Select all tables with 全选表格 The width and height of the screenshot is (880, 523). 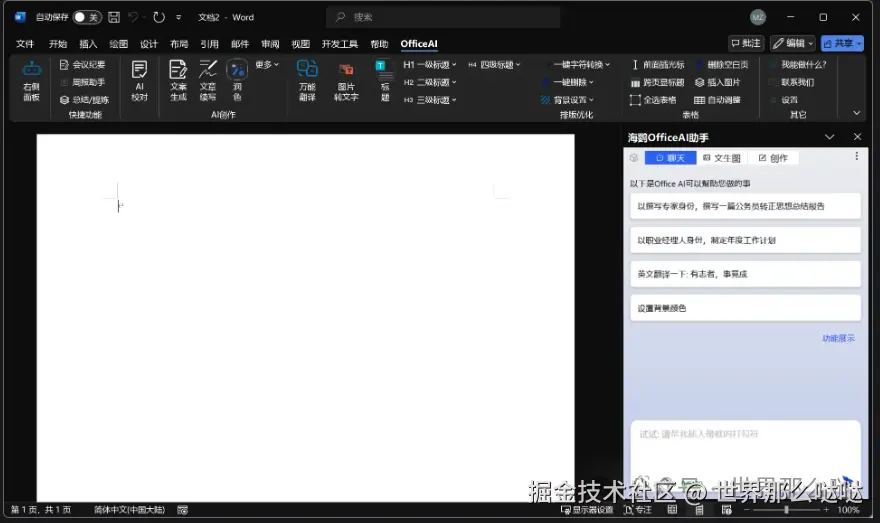pyautogui.click(x=653, y=100)
